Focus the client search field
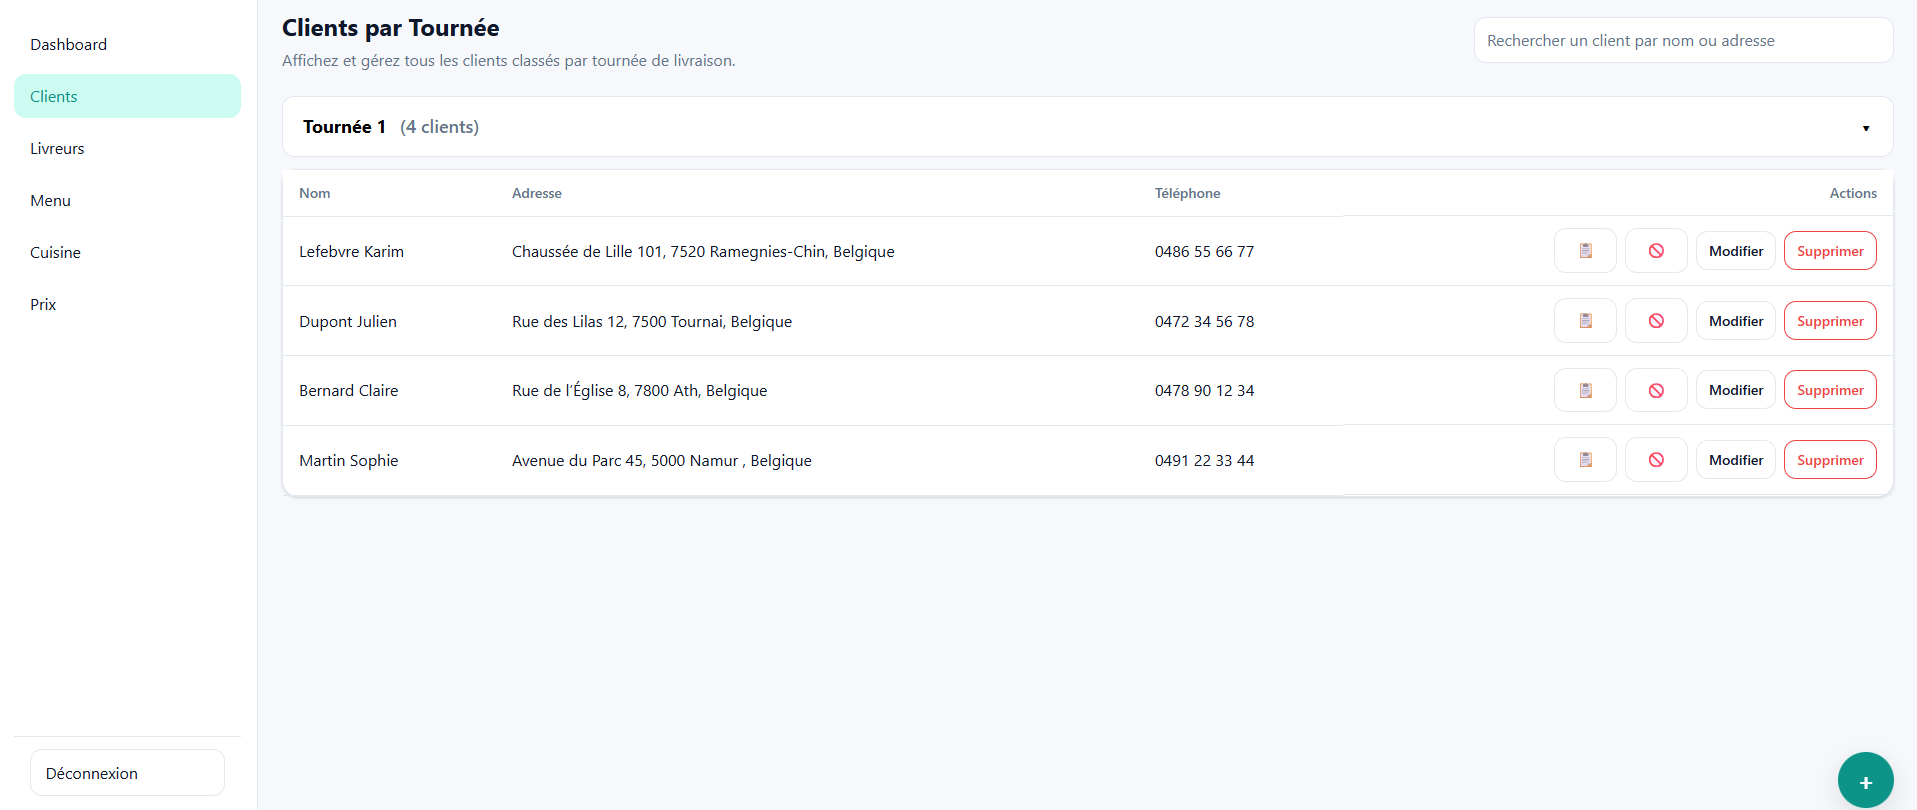 [x=1683, y=40]
